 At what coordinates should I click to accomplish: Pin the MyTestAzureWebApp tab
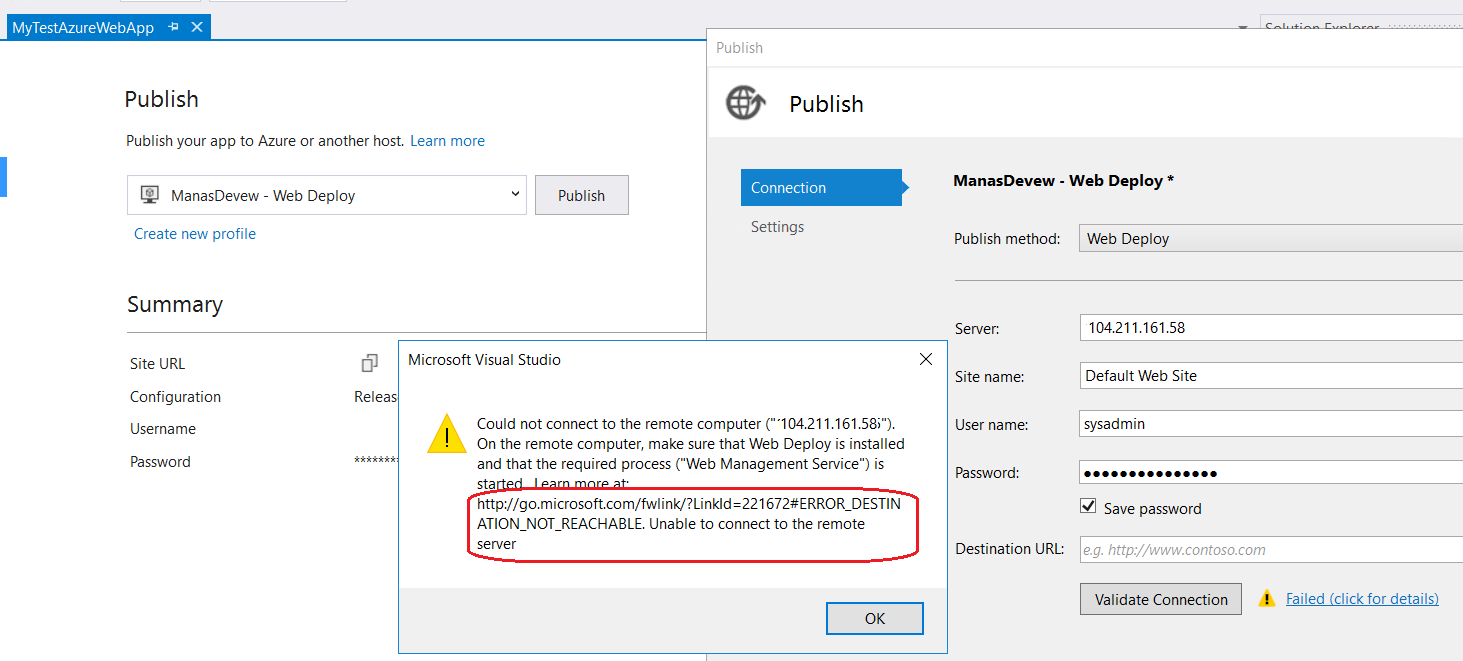[174, 28]
